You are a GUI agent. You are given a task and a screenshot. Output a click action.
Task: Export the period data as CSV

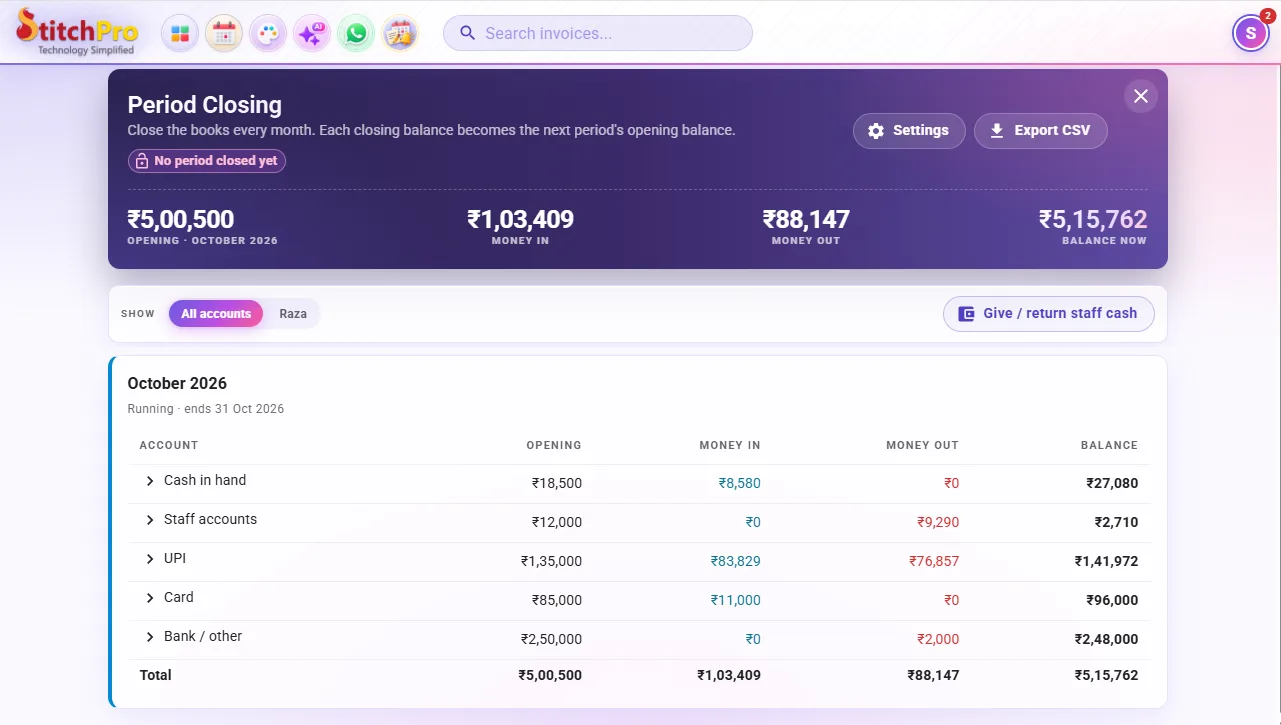[x=1041, y=131]
